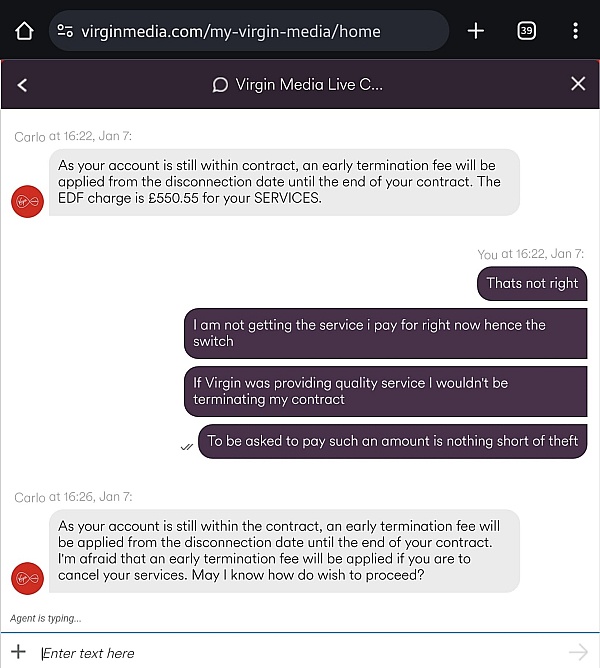
Task: Select the "nothing short of theft" message bubble
Action: [392, 441]
